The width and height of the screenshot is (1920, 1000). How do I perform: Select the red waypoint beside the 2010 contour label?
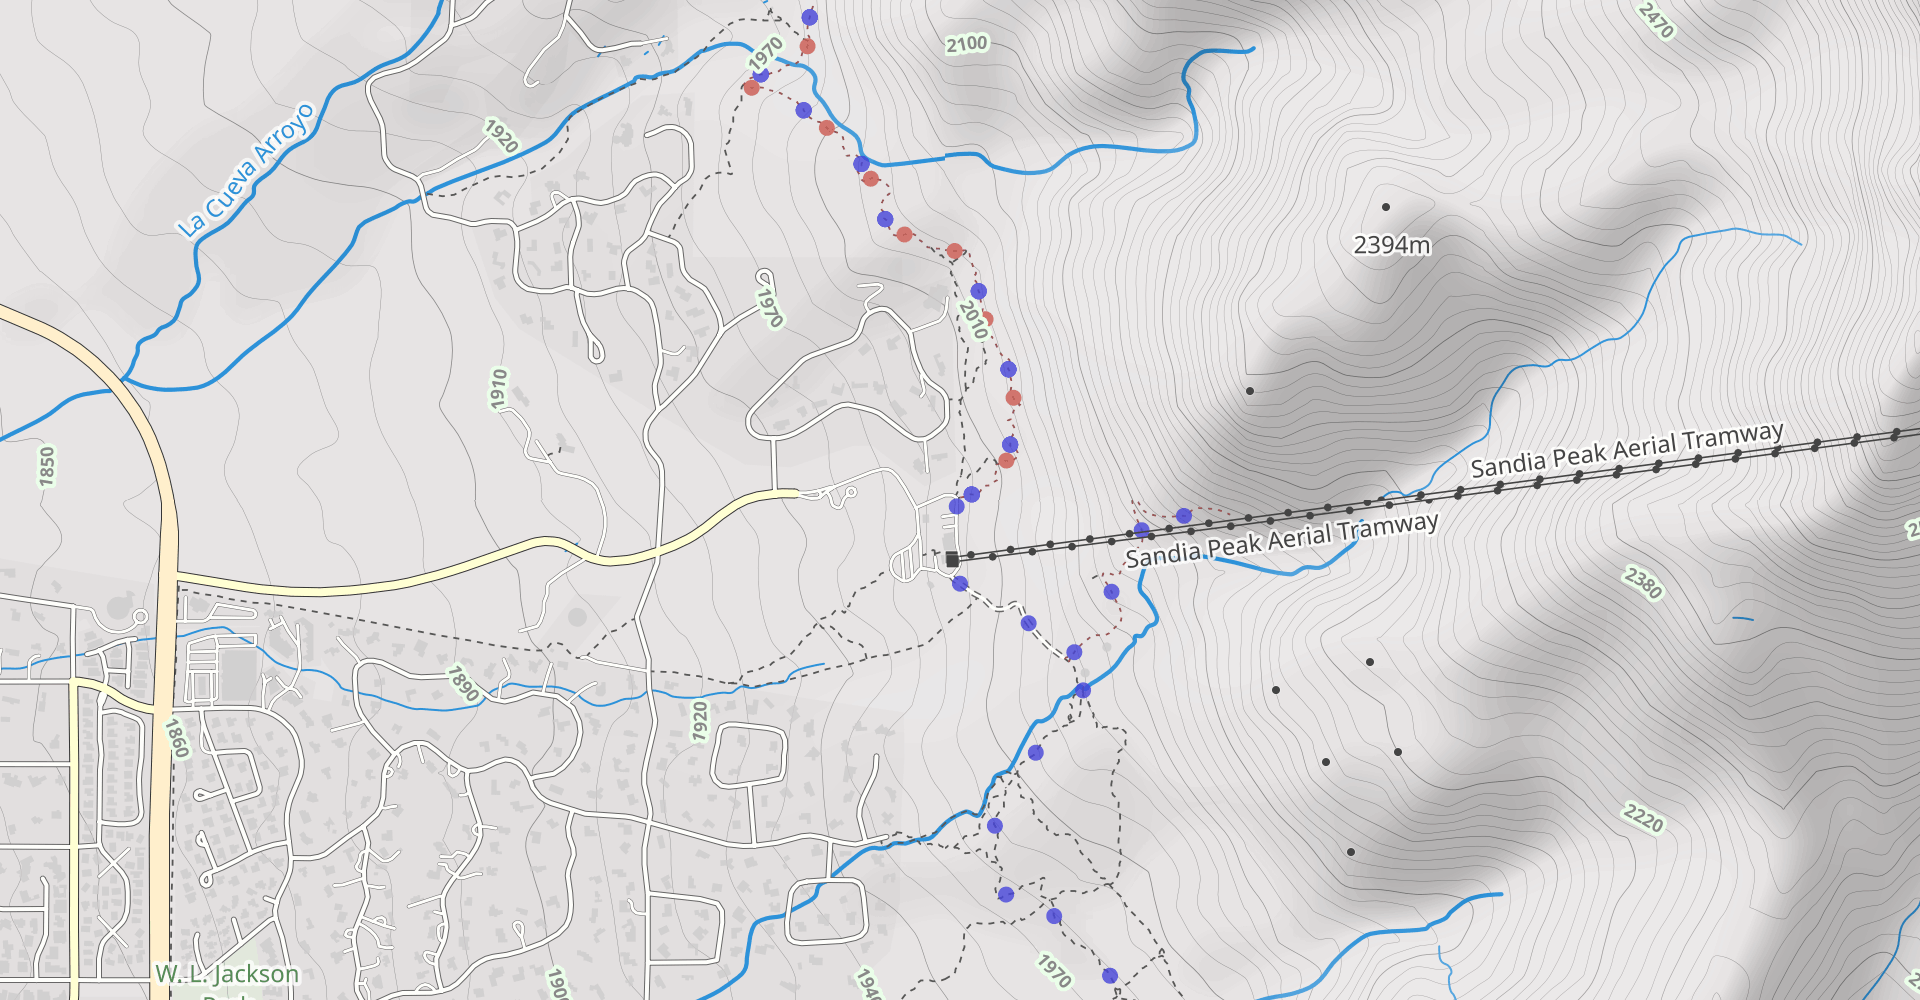pos(988,318)
